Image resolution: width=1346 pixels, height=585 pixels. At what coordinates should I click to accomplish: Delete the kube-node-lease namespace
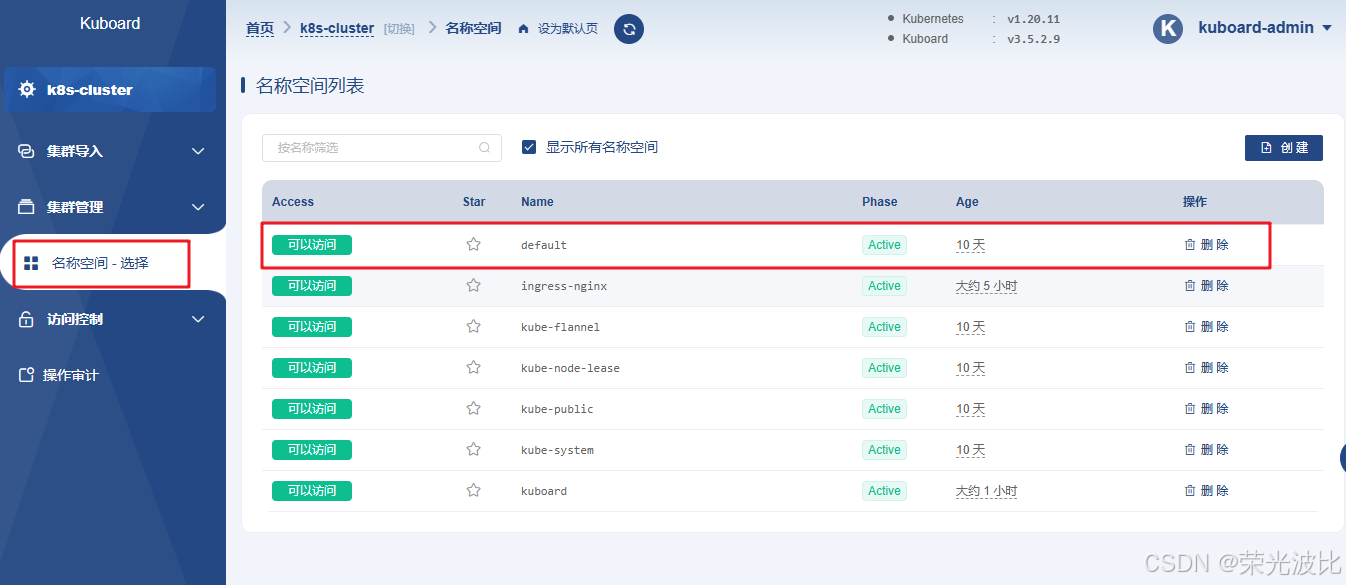pyautogui.click(x=1207, y=367)
